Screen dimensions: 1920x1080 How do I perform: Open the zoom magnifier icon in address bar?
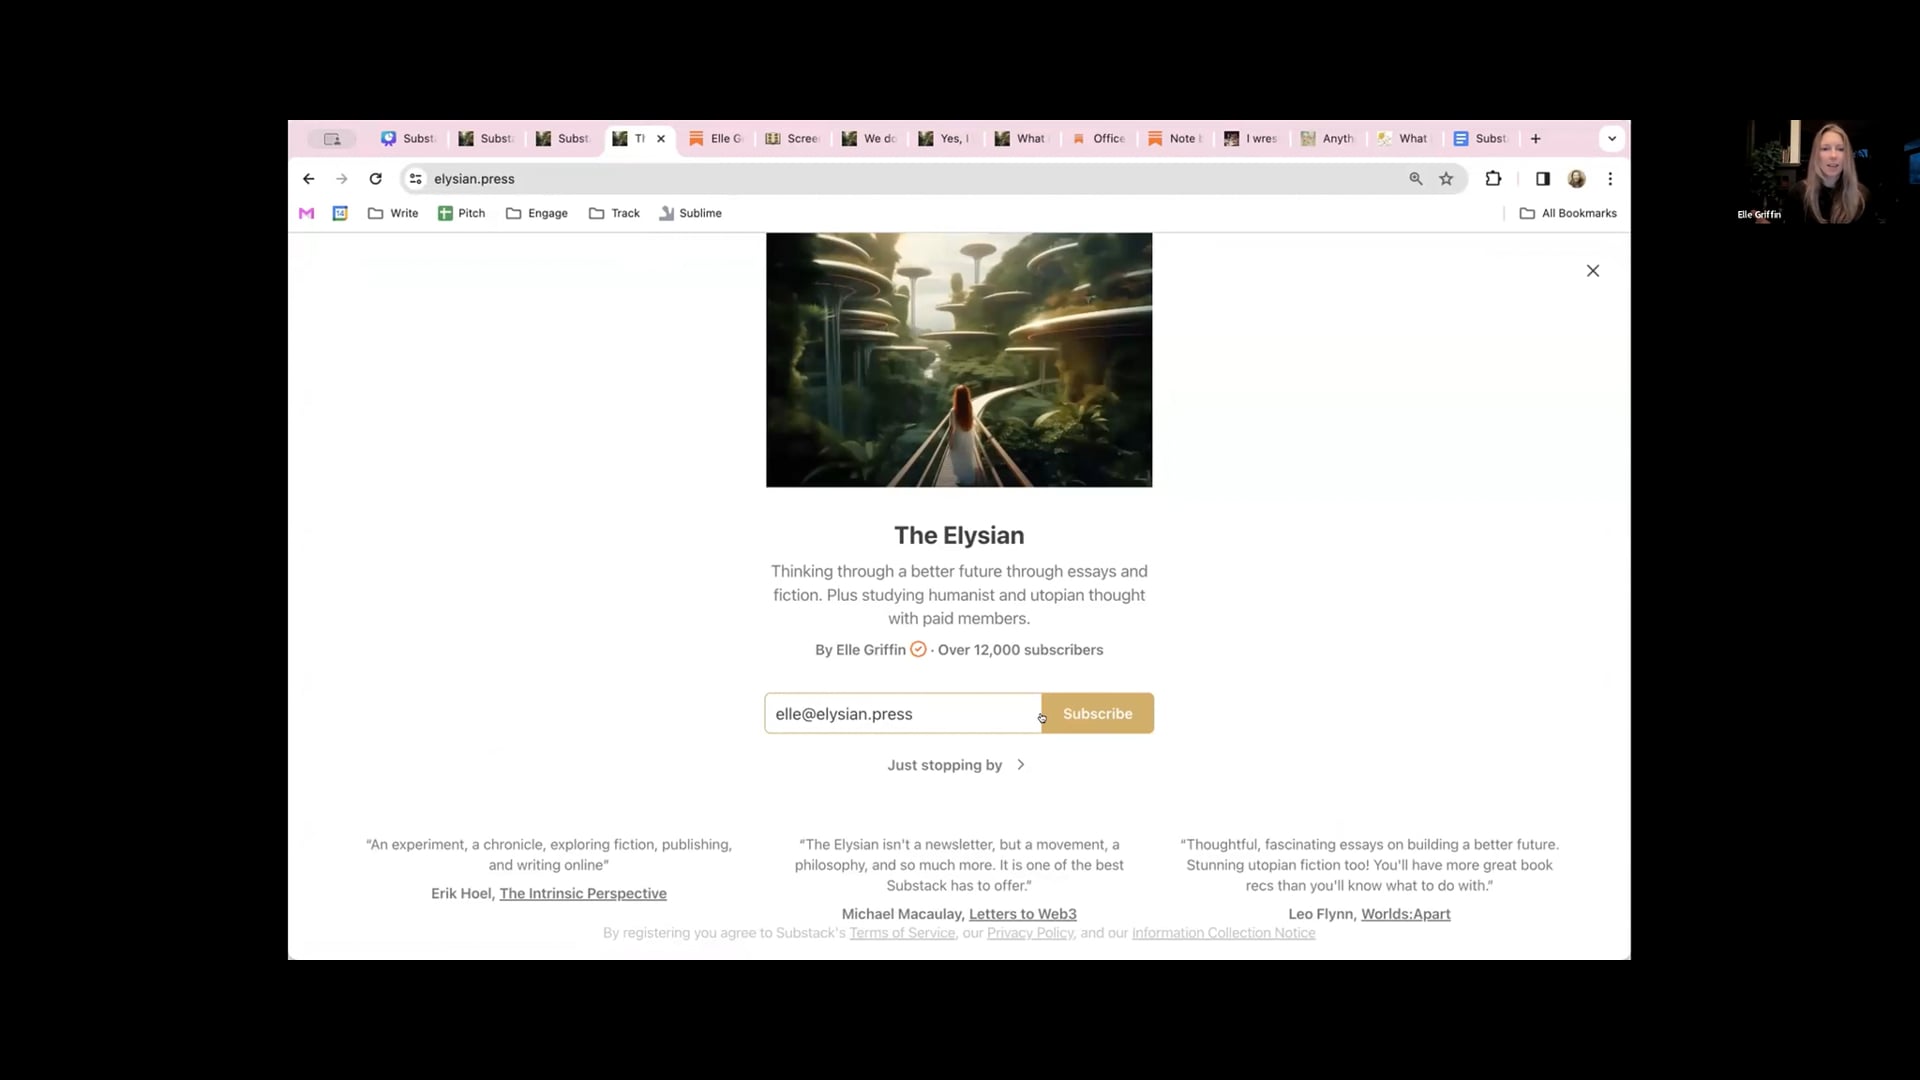pos(1416,179)
